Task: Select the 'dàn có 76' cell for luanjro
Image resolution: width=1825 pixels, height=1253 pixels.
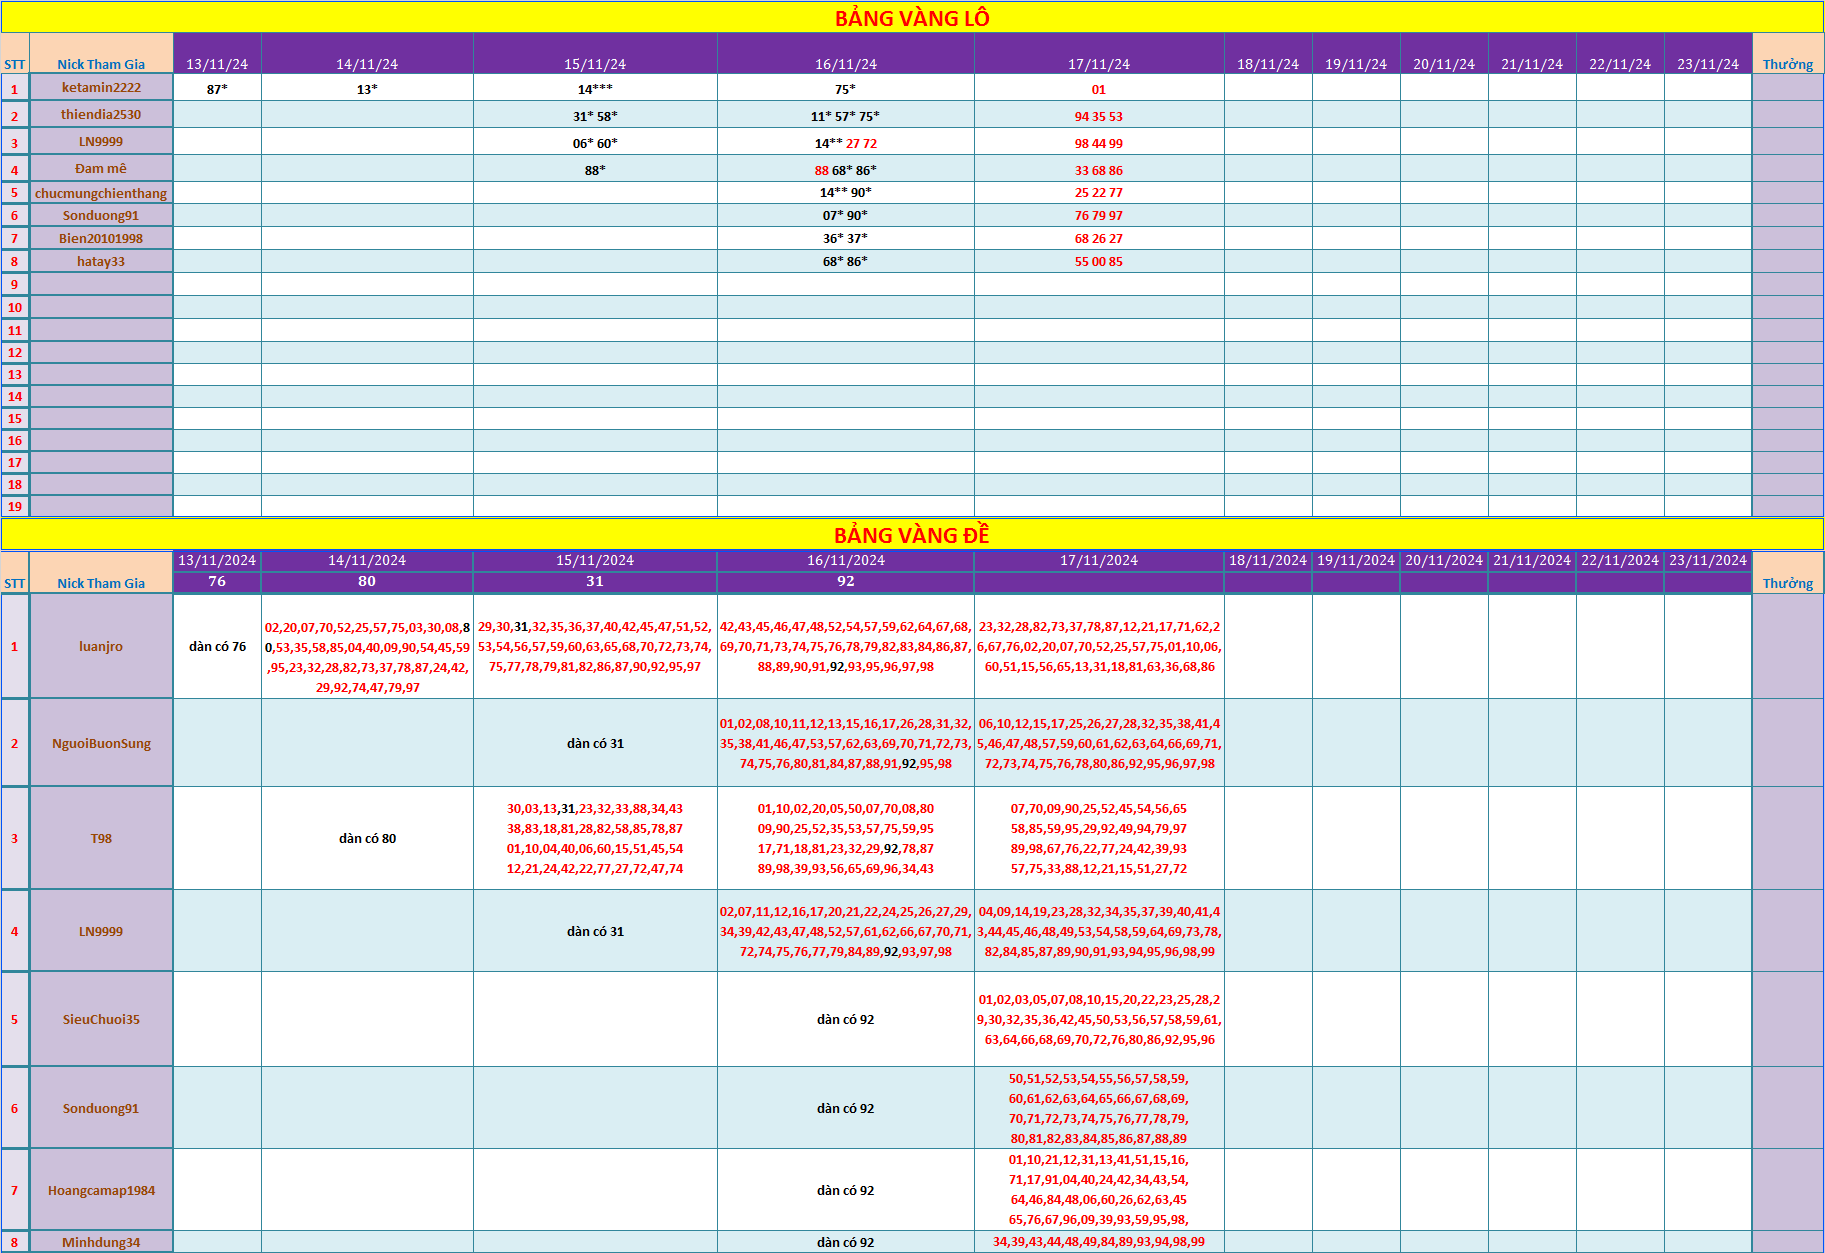Action: coord(217,646)
